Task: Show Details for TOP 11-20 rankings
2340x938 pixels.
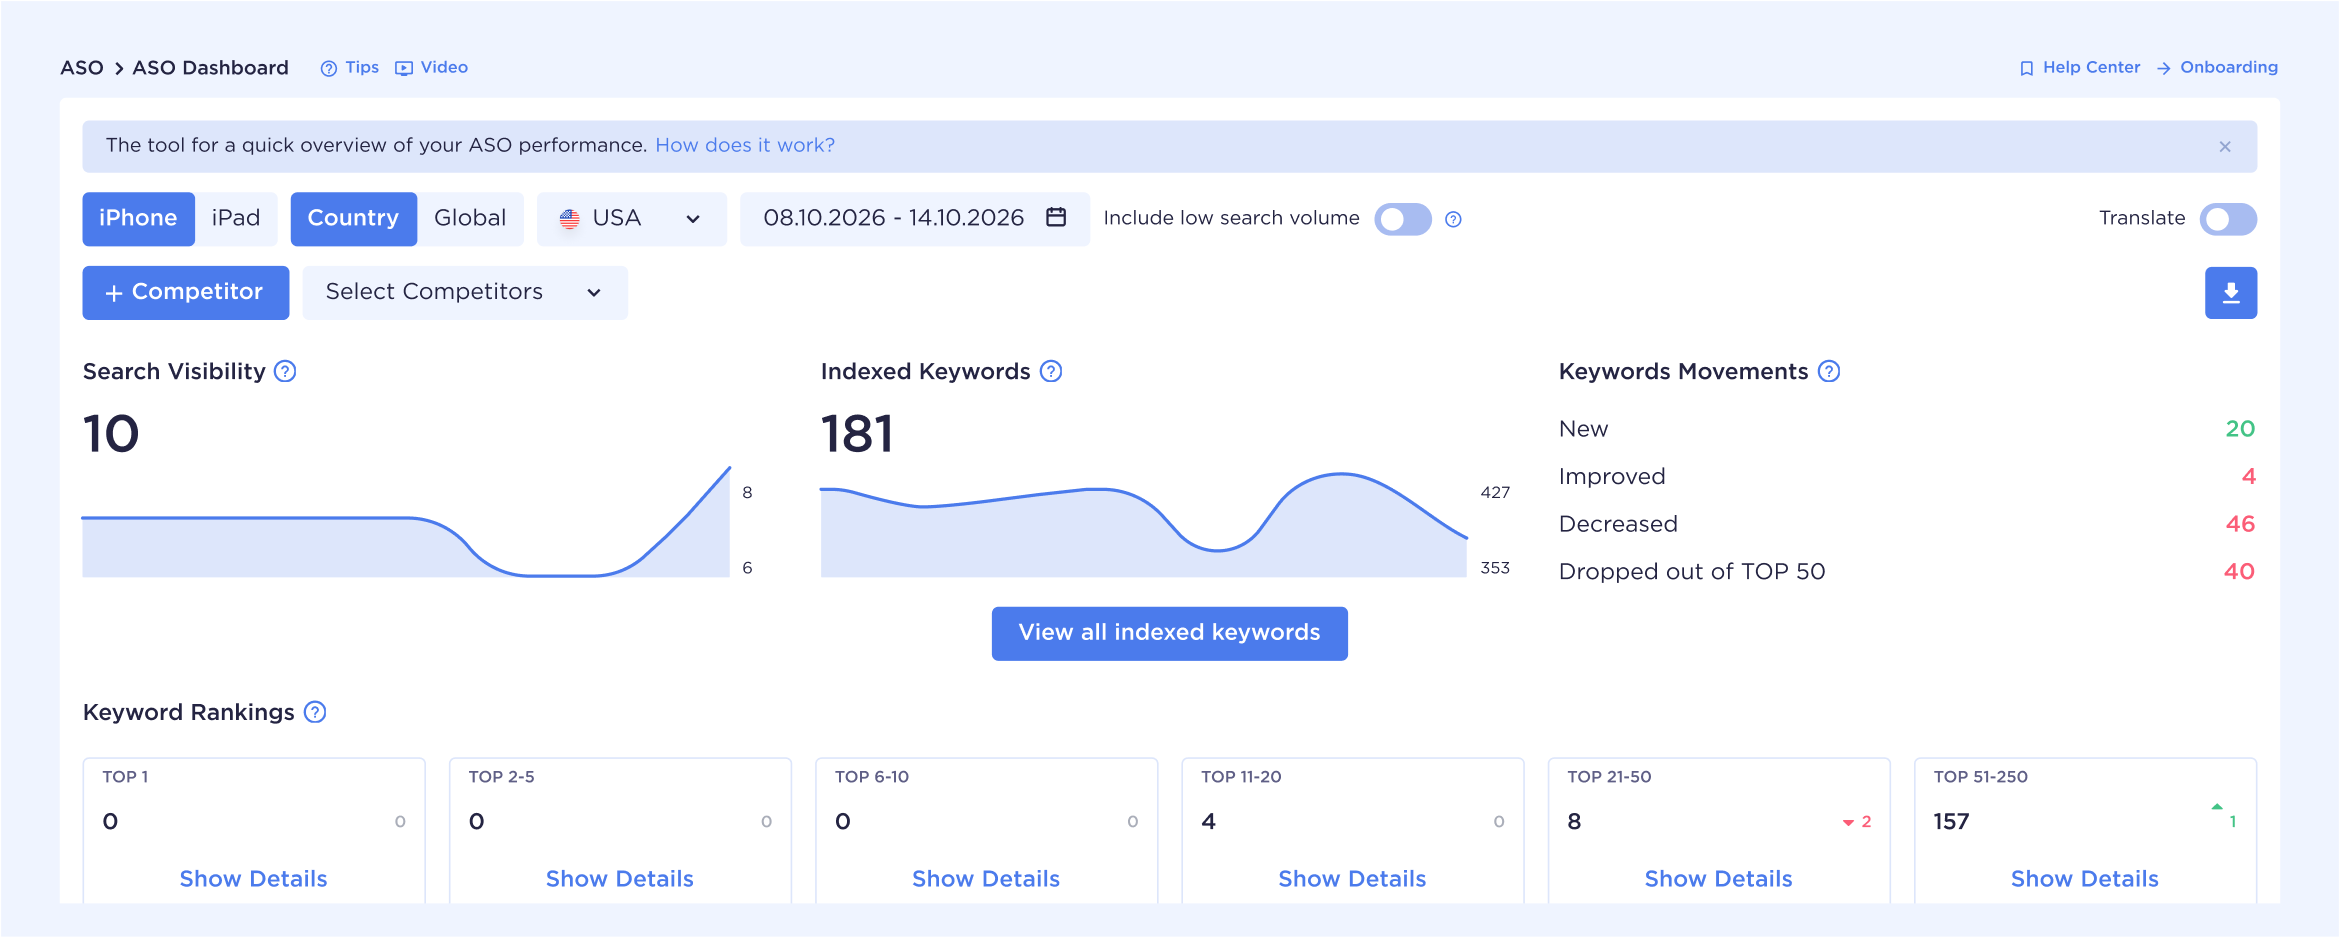Action: [1352, 879]
